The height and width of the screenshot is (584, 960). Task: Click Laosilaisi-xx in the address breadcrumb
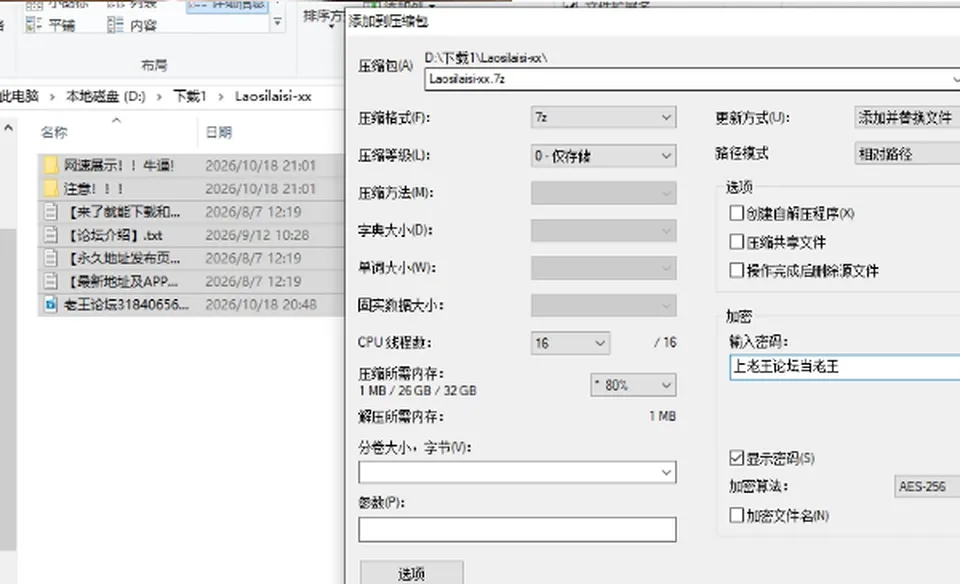(273, 97)
